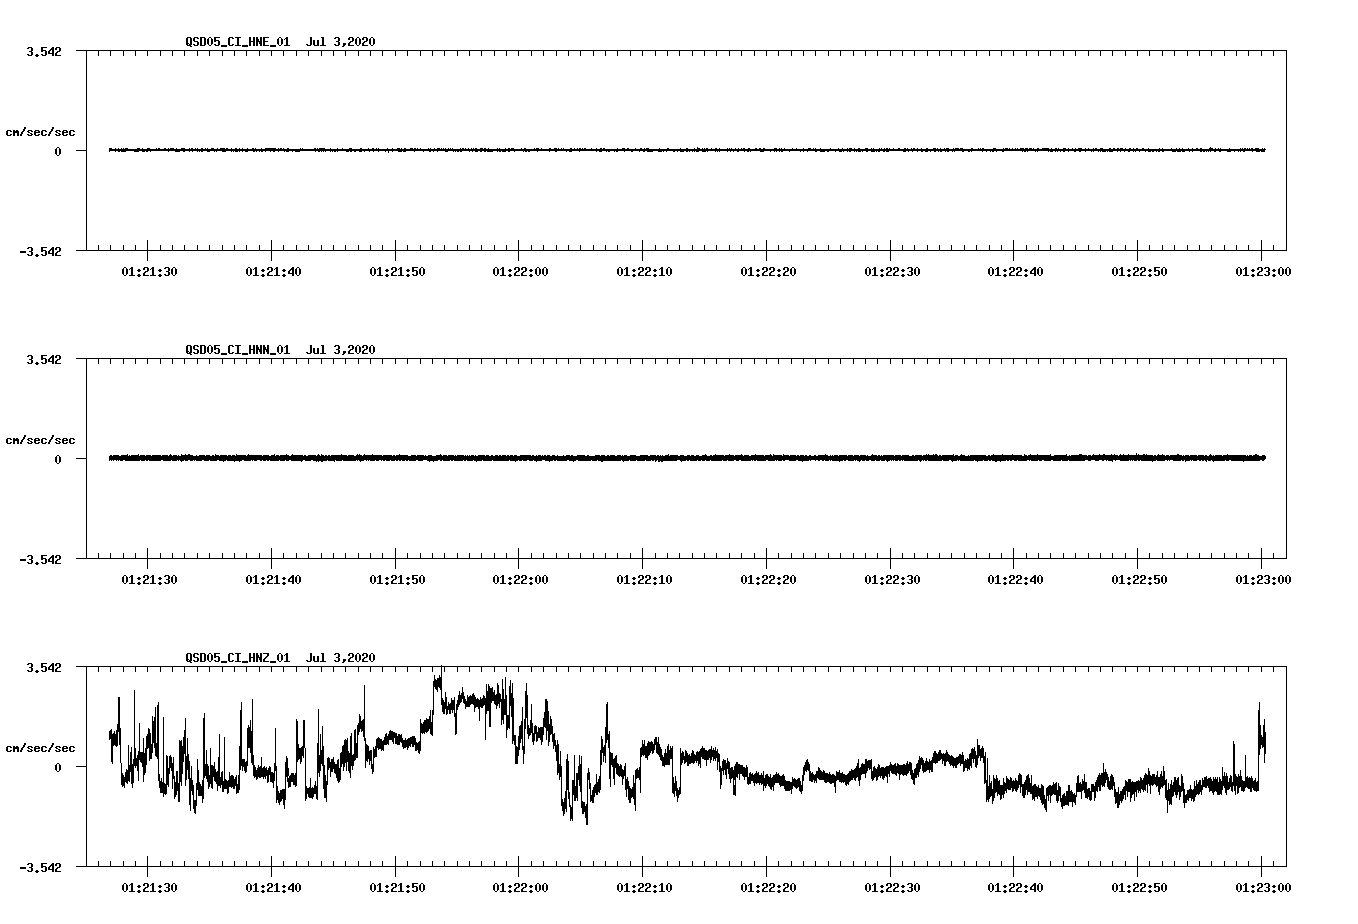Click the QSD05_CI_HNZ_01 plot title
This screenshot has height=924, width=1358.
(x=280, y=657)
